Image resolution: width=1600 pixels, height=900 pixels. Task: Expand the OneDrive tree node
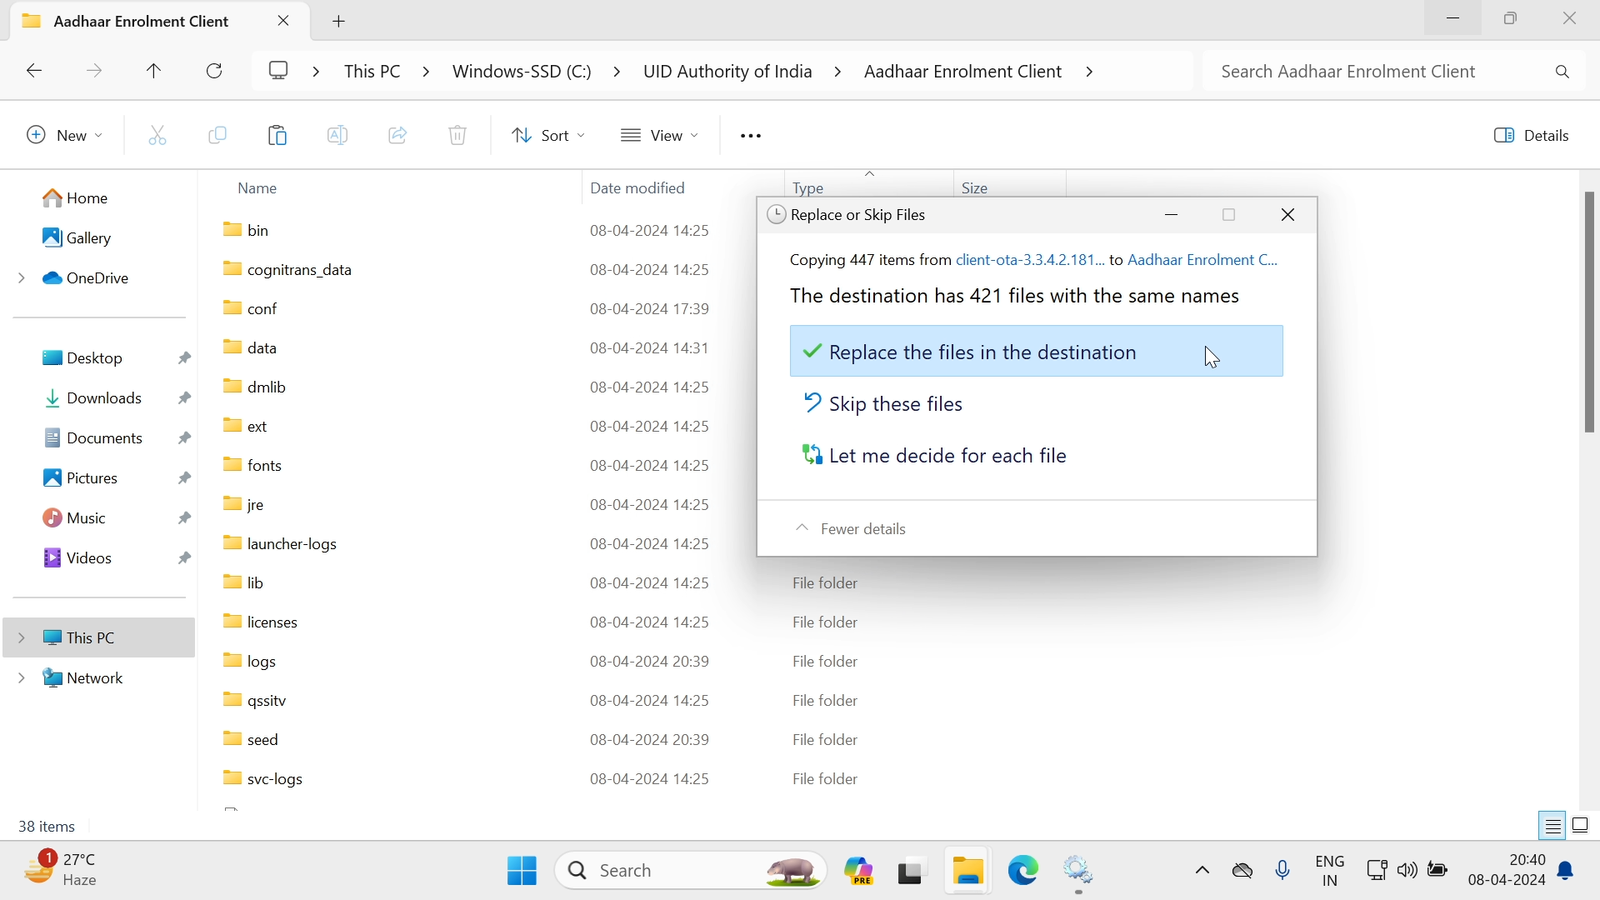tap(21, 278)
